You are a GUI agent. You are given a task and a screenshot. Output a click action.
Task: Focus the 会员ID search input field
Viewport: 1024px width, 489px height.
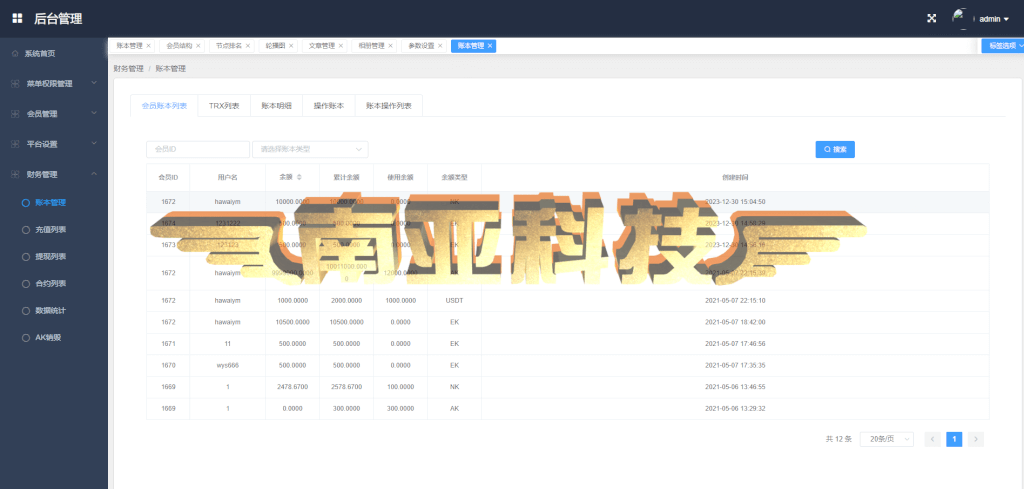click(x=198, y=150)
